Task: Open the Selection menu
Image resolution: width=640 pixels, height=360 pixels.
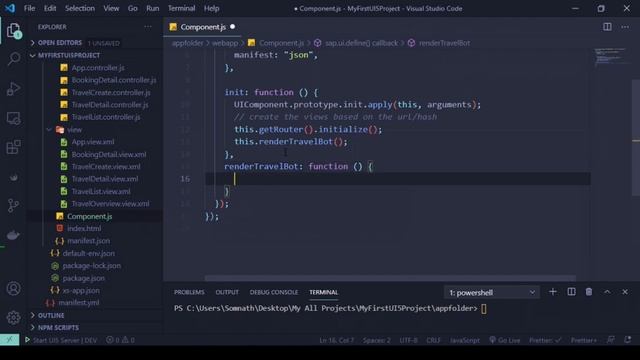Action: [80, 8]
